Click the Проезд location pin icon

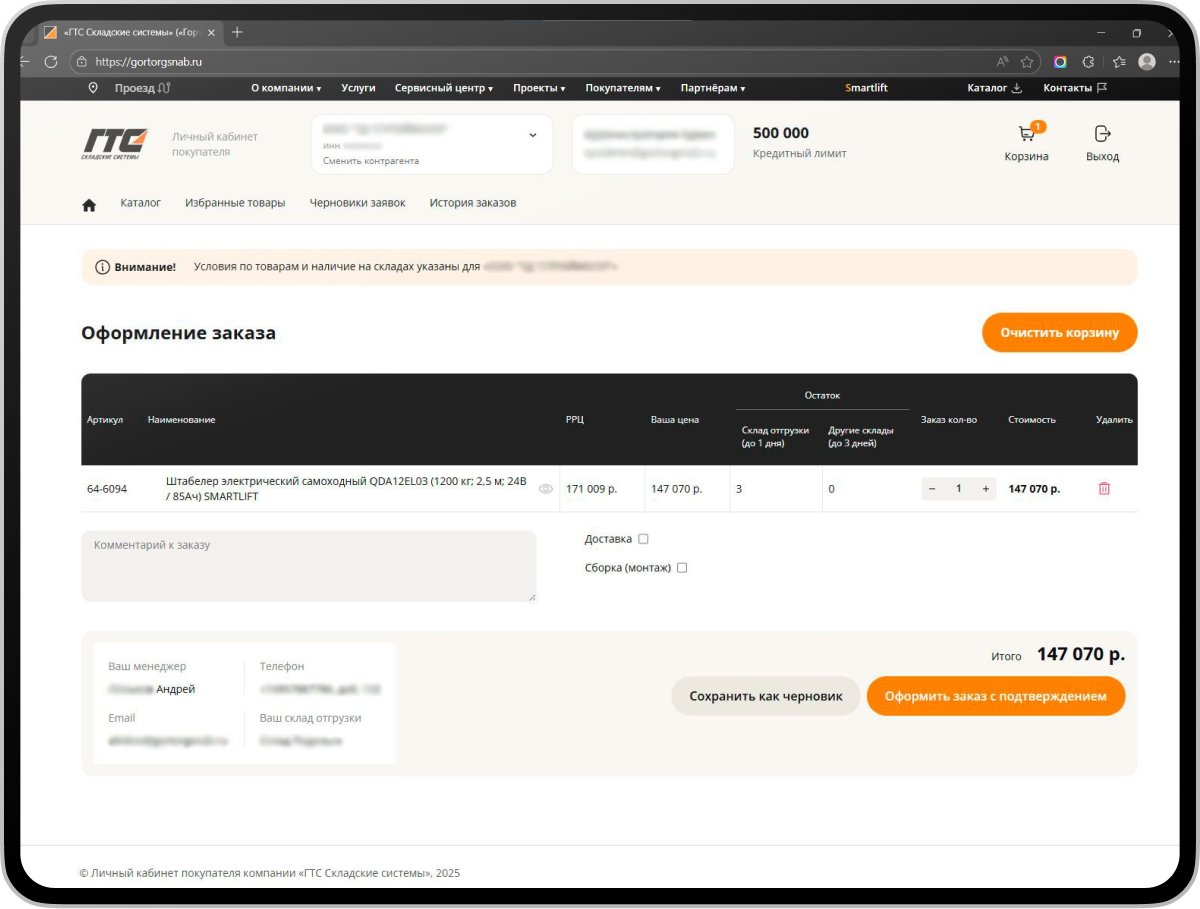93,88
